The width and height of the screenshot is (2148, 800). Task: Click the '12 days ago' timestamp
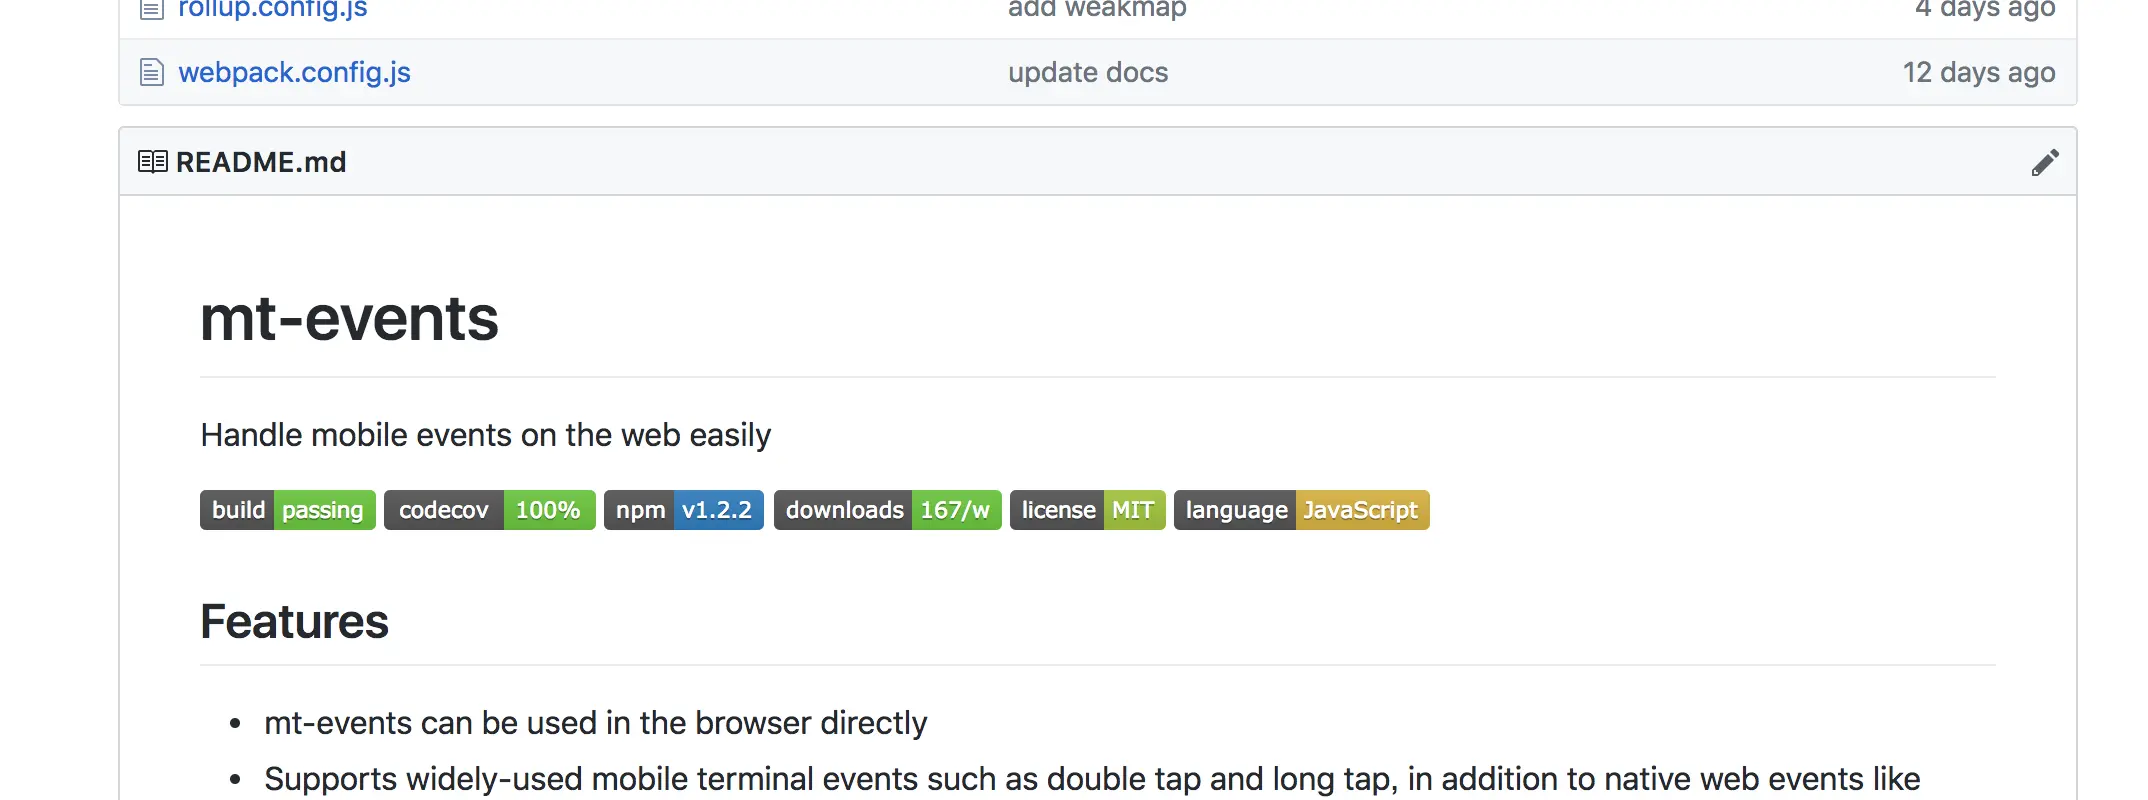pos(1980,71)
